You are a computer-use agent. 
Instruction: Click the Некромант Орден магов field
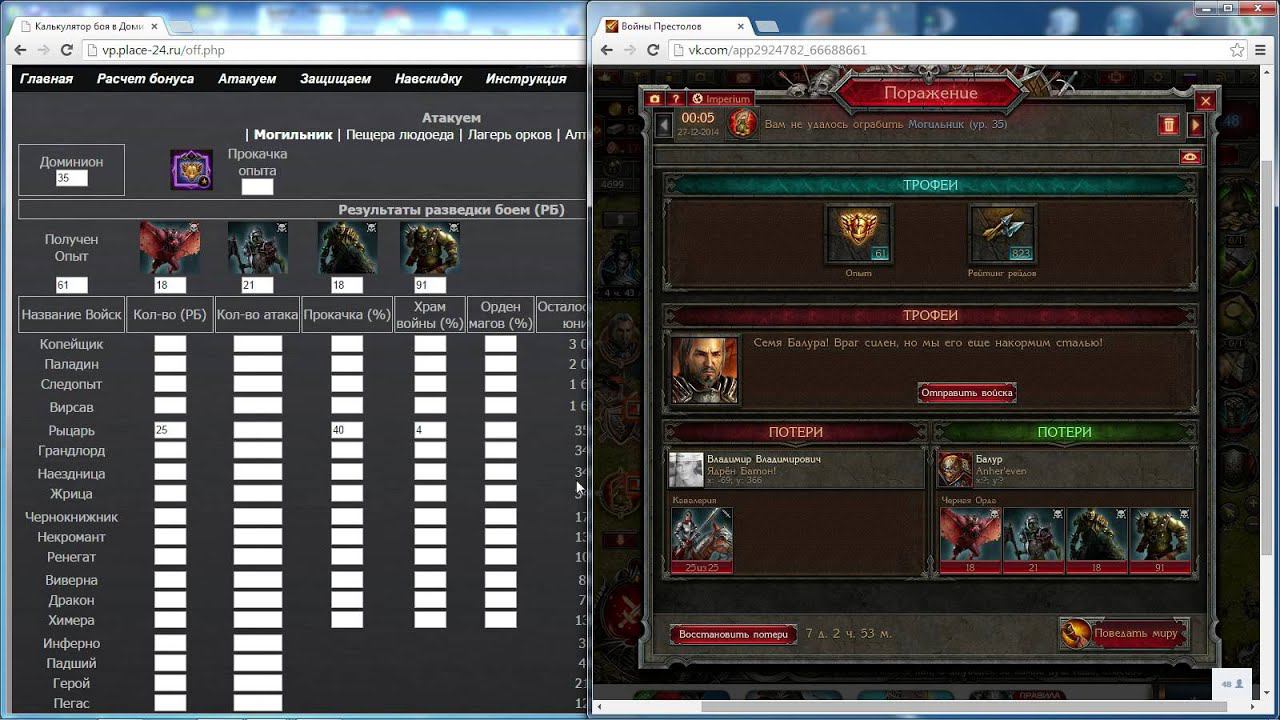point(500,537)
